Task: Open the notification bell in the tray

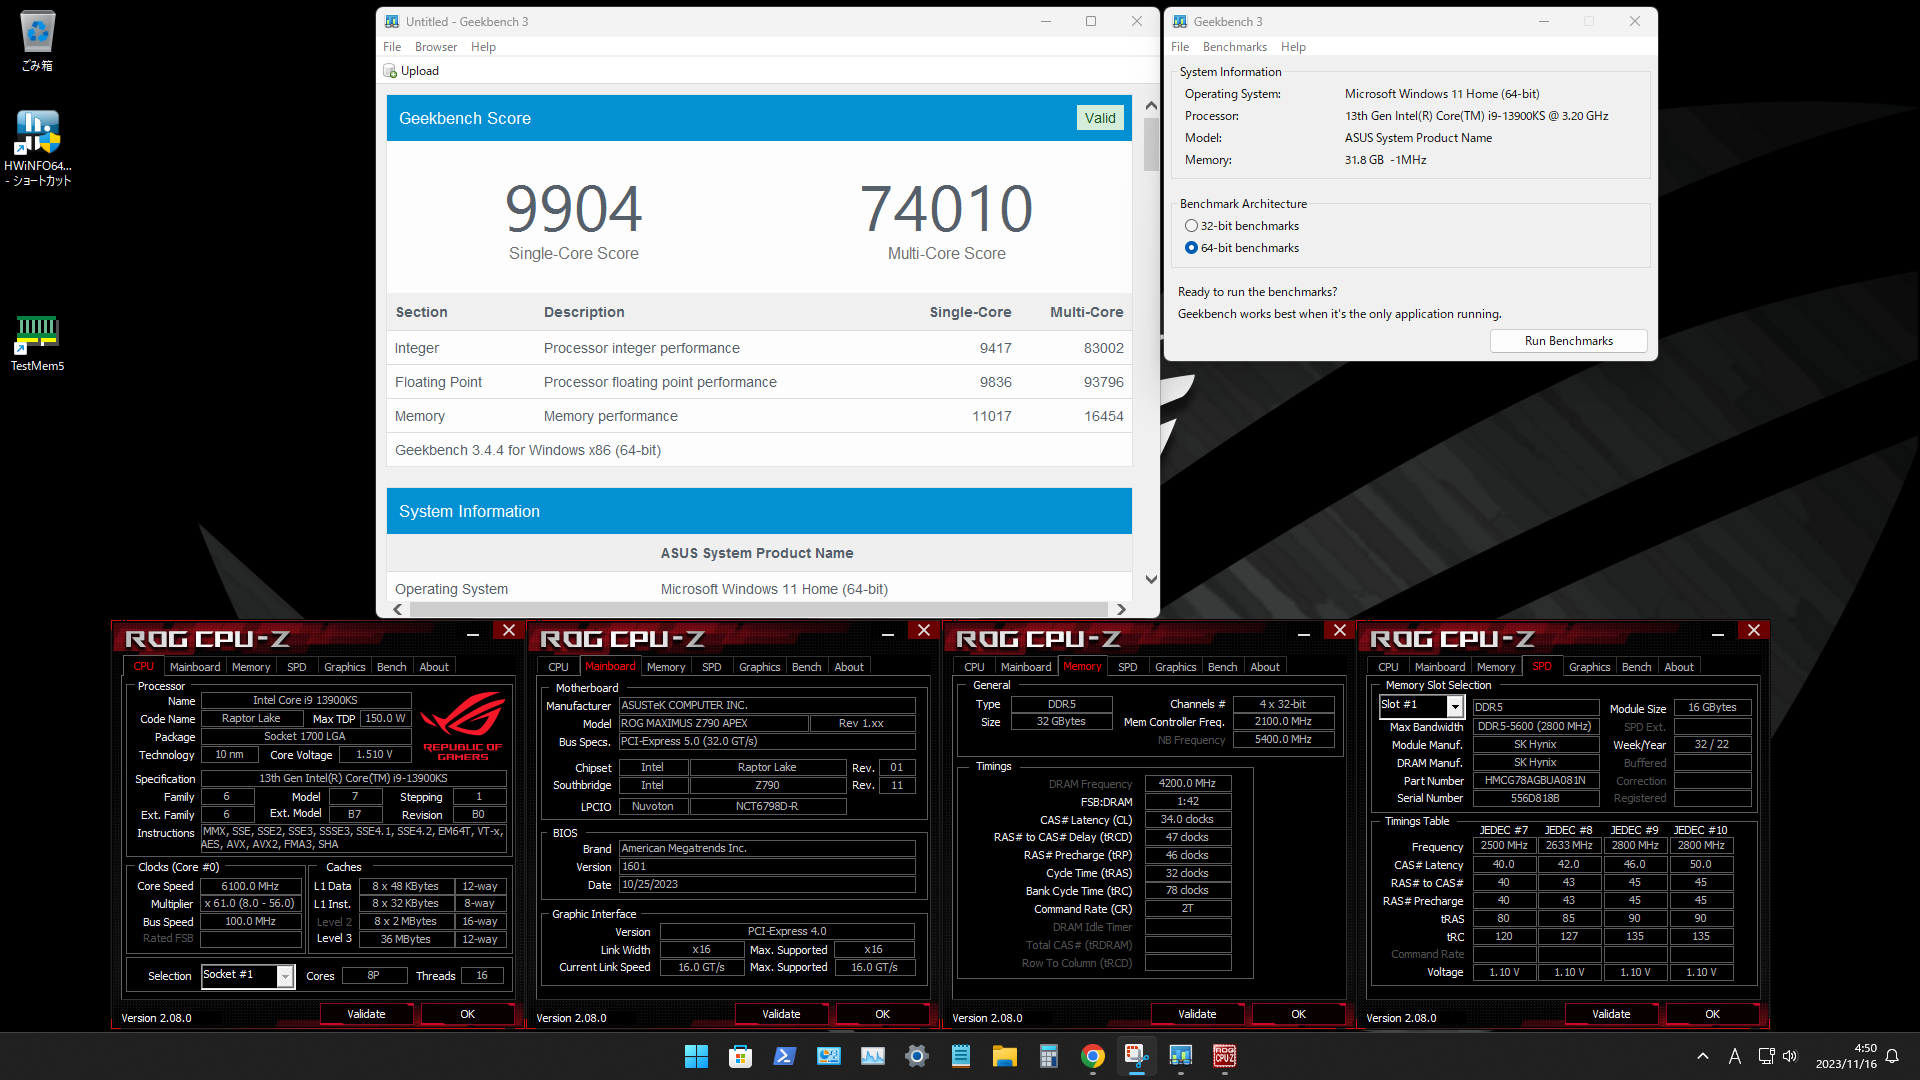Action: [x=1892, y=1056]
